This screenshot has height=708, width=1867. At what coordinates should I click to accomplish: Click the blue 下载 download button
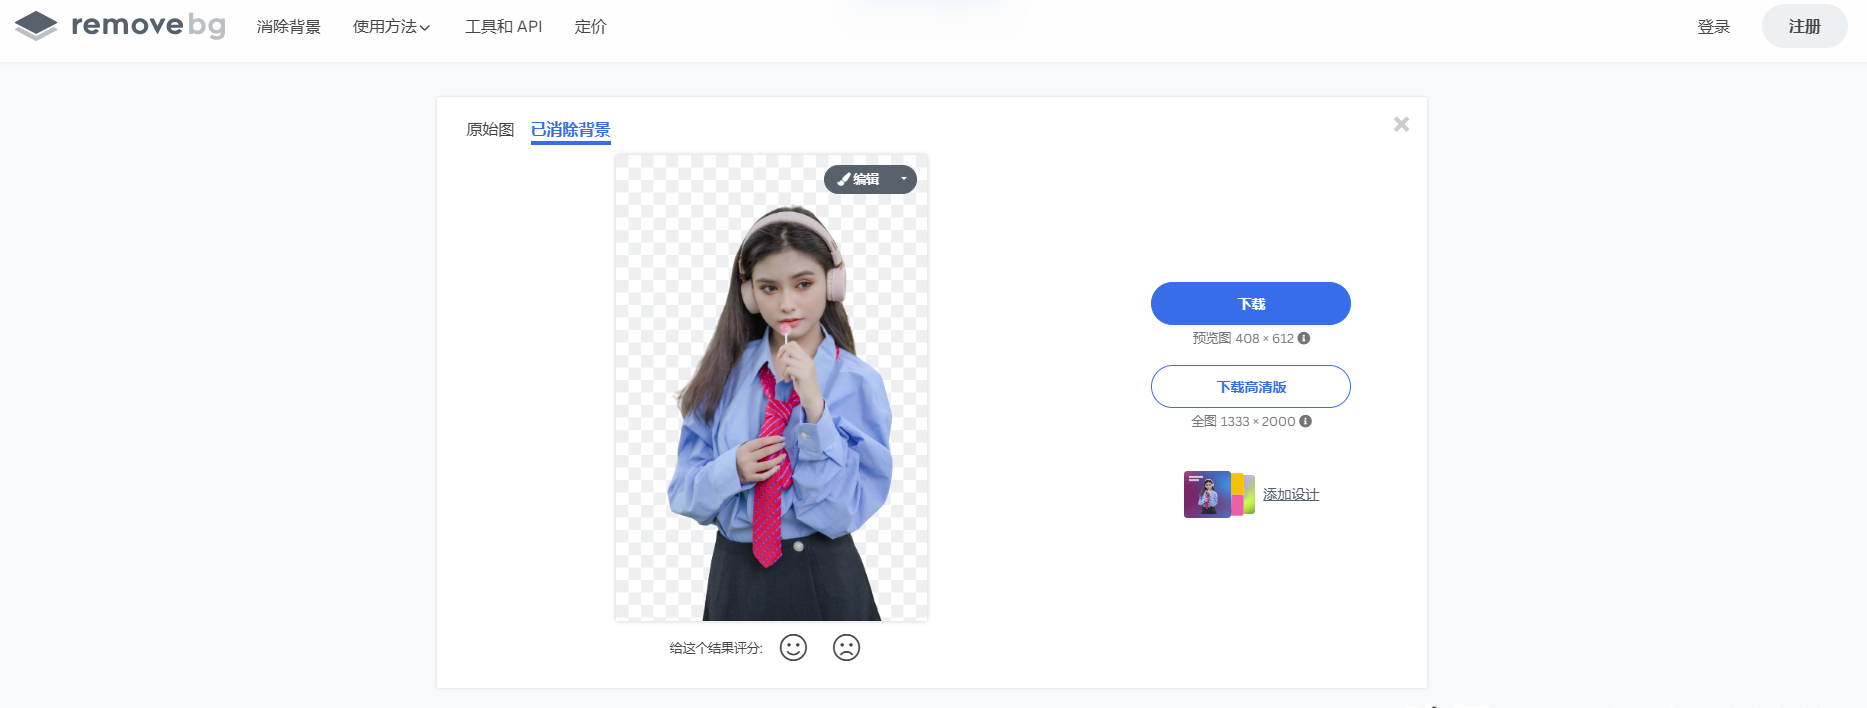(1251, 303)
